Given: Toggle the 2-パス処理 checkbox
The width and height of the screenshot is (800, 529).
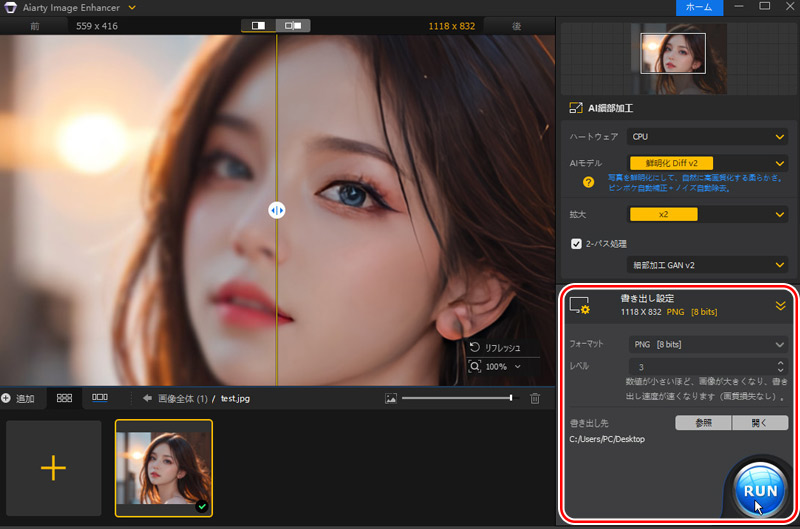Looking at the screenshot, I should tap(576, 243).
